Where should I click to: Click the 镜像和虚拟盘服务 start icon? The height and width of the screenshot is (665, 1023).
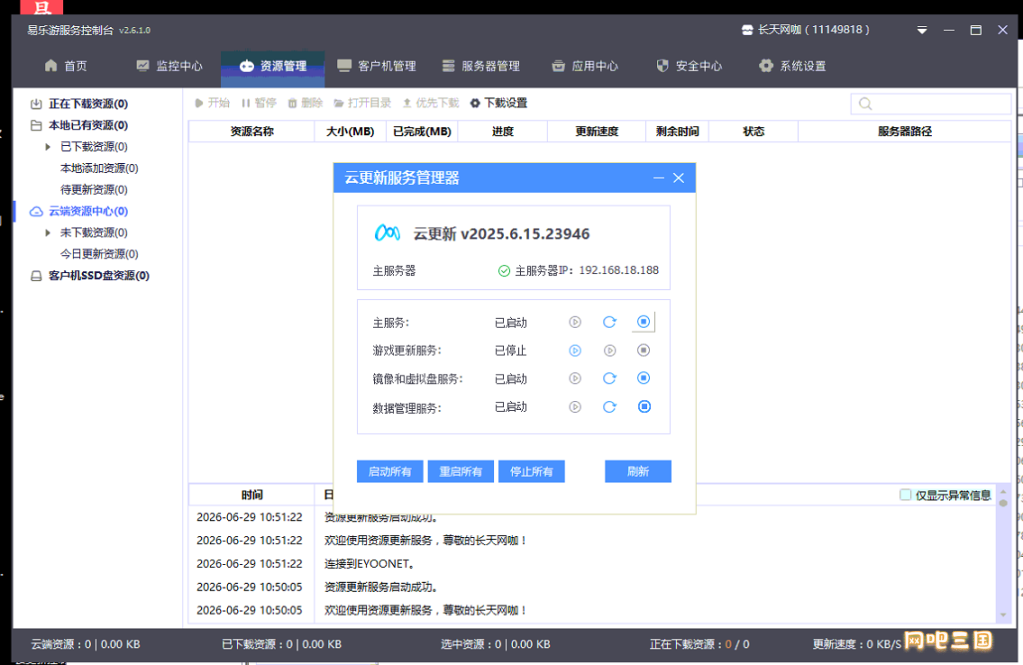[575, 379]
